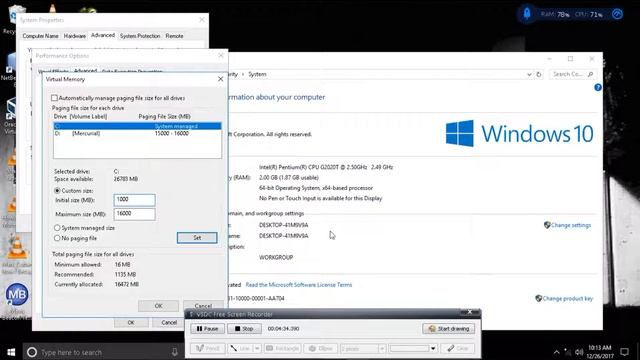Click the help icon in System window
640x360 pixels.
pos(598,87)
